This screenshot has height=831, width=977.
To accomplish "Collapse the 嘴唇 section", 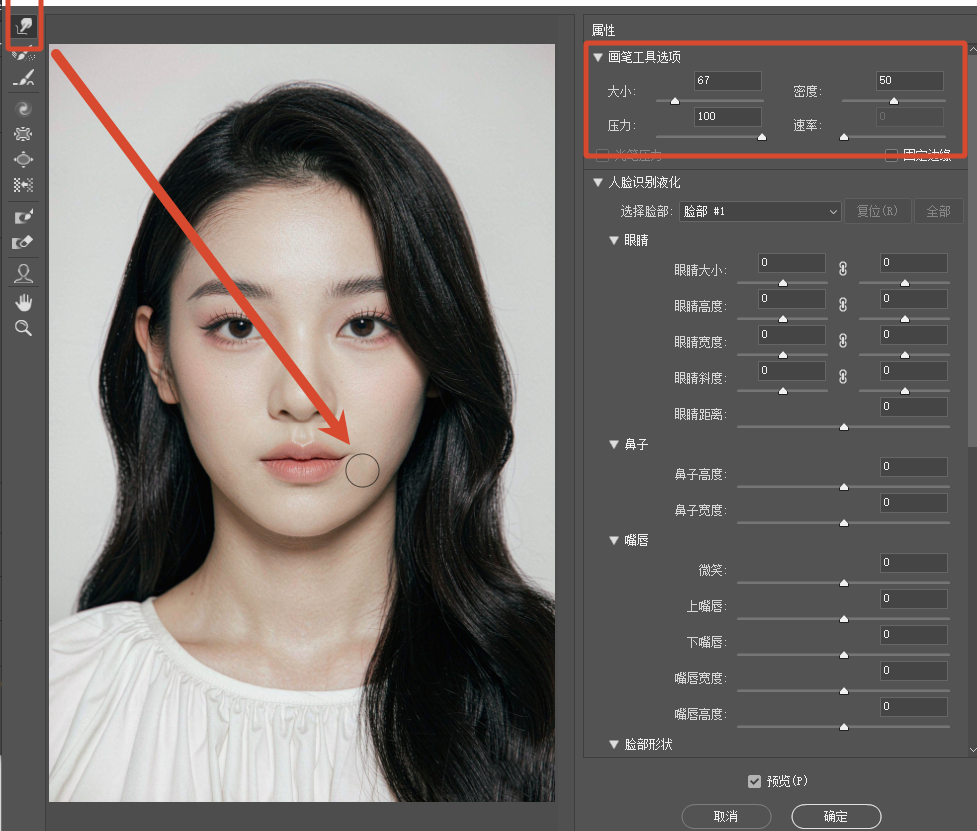I will click(614, 540).
